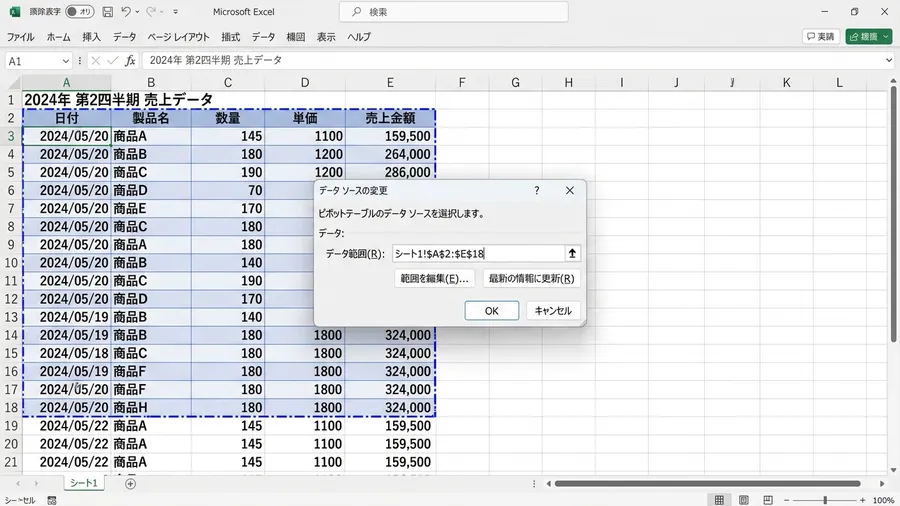Click cell containing 商品H
Image resolution: width=900 pixels, height=506 pixels.
coord(151,408)
